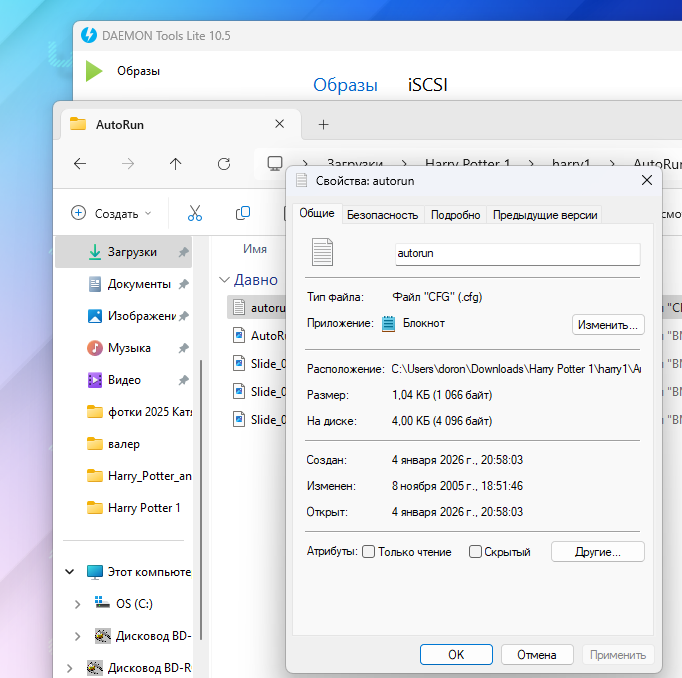Image resolution: width=682 pixels, height=678 pixels.
Task: Open a new Explorer tab with plus
Action: (x=323, y=125)
